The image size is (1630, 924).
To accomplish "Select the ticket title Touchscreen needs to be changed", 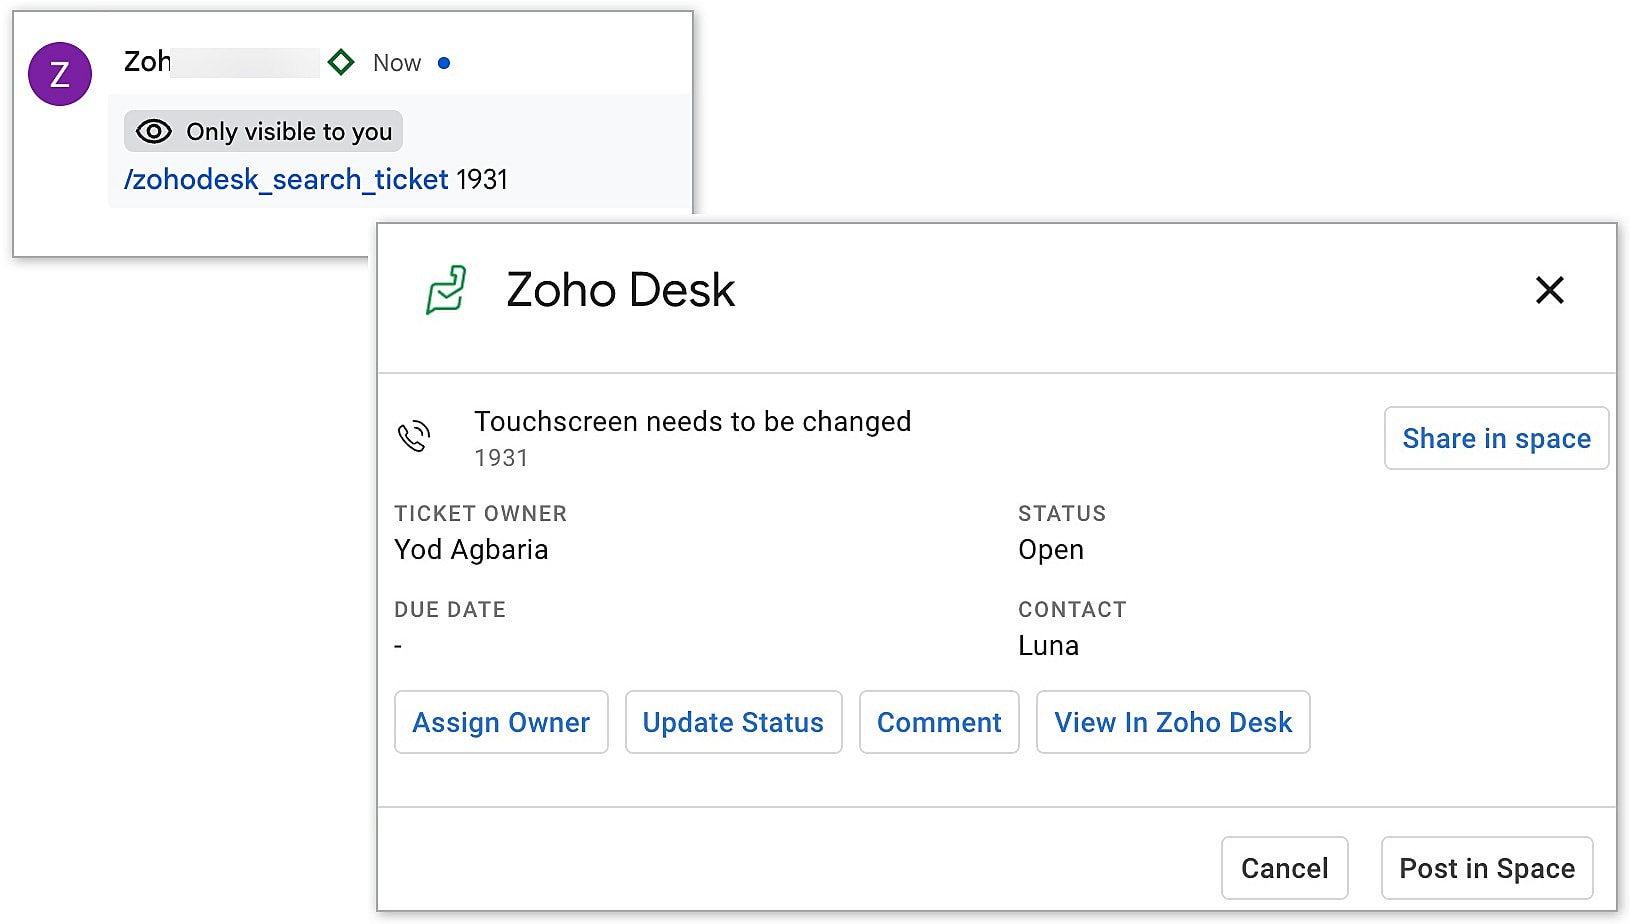I will click(x=692, y=422).
